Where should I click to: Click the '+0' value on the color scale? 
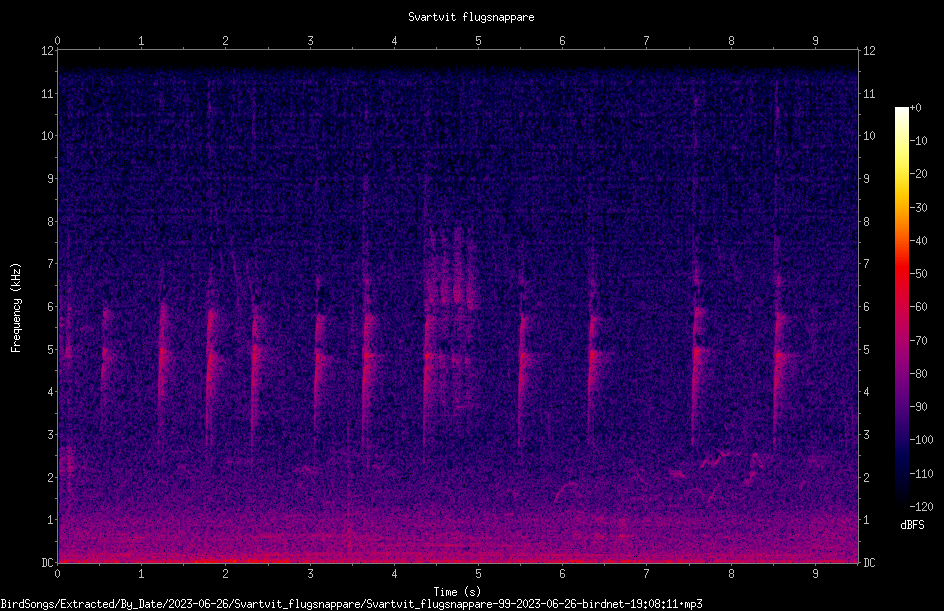coord(915,108)
